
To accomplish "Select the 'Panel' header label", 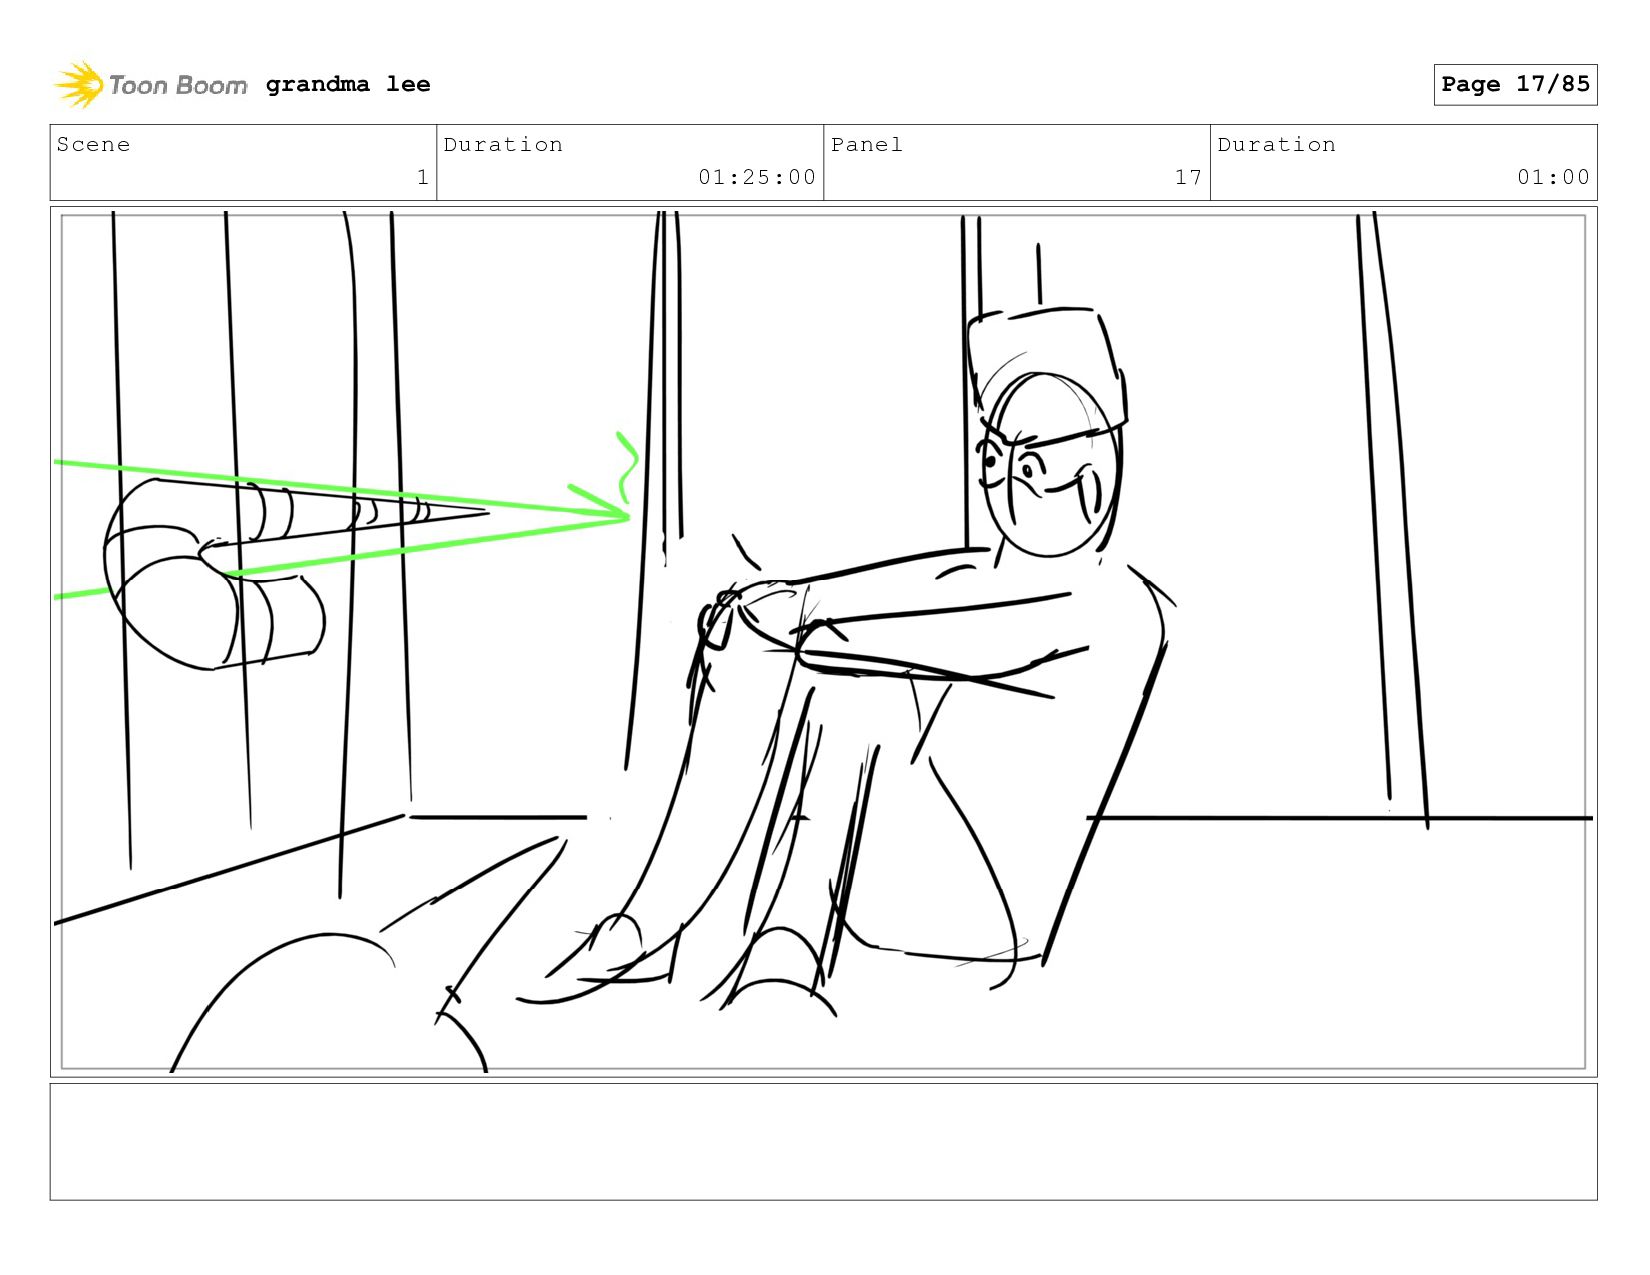I will (x=866, y=144).
